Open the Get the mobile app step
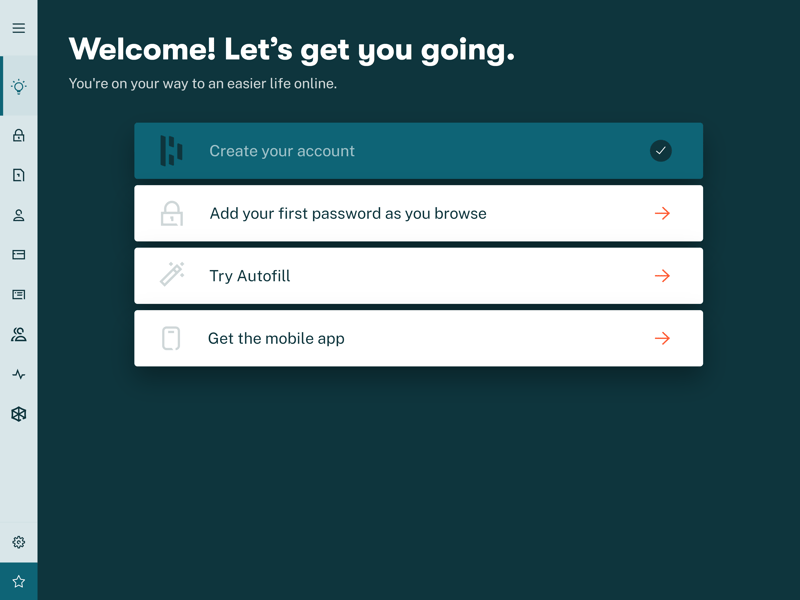 [418, 338]
